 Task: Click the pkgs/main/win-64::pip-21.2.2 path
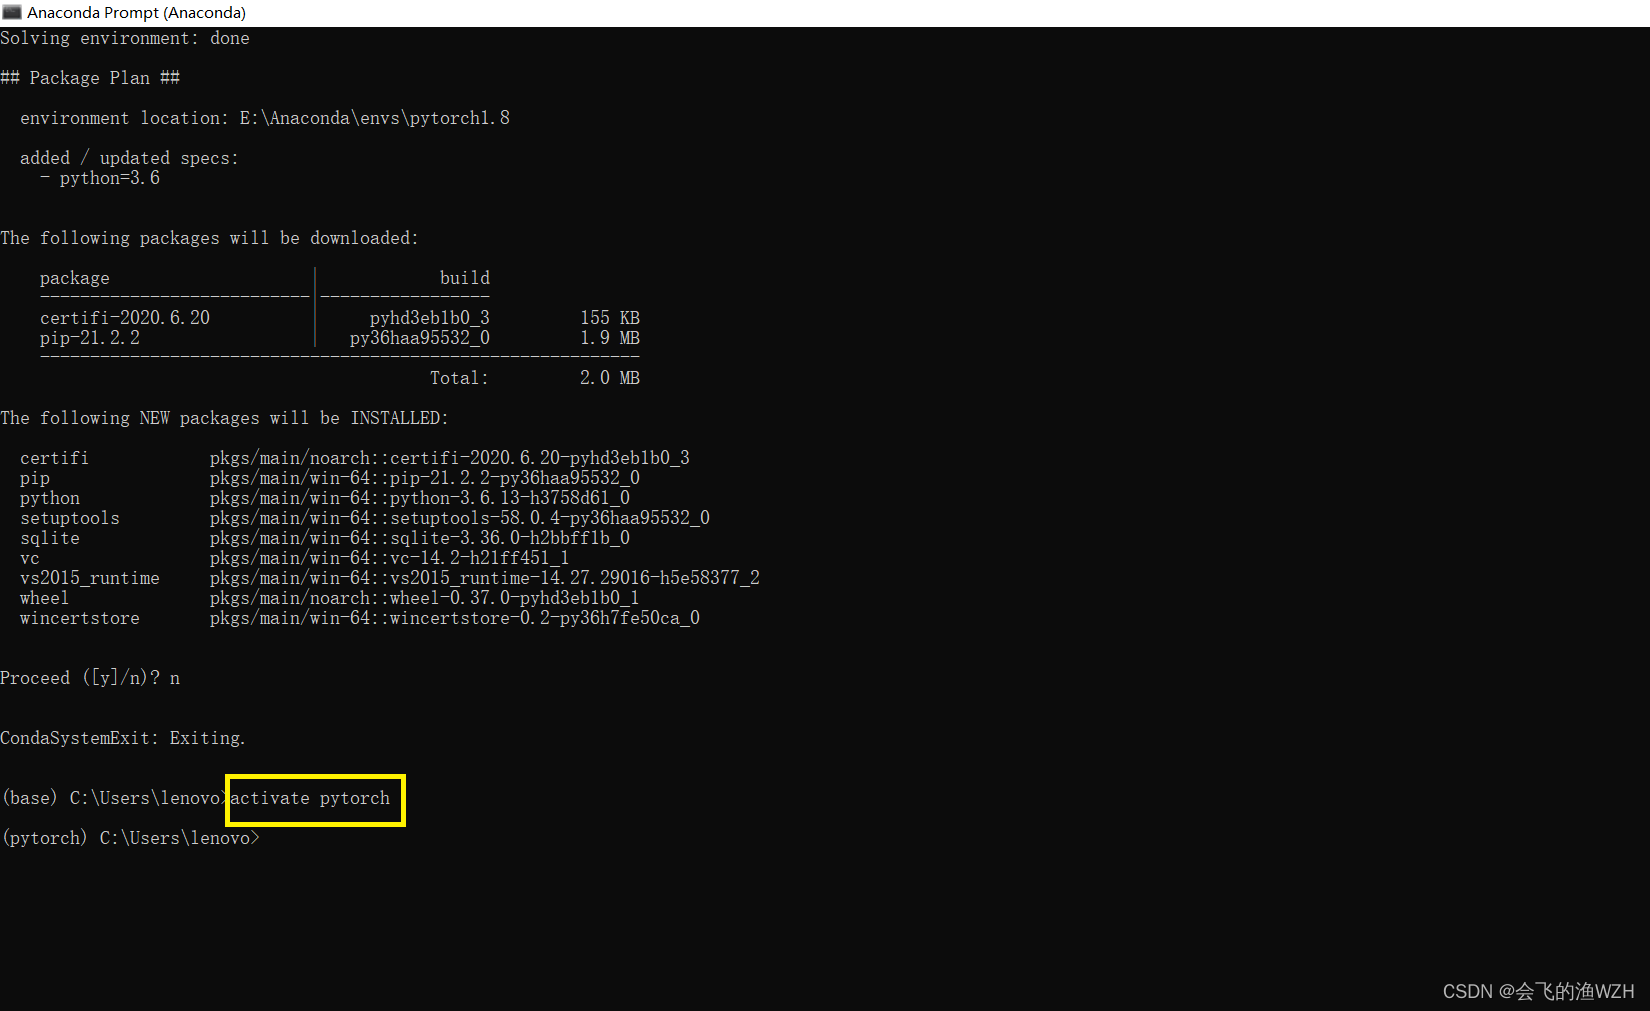pyautogui.click(x=425, y=478)
